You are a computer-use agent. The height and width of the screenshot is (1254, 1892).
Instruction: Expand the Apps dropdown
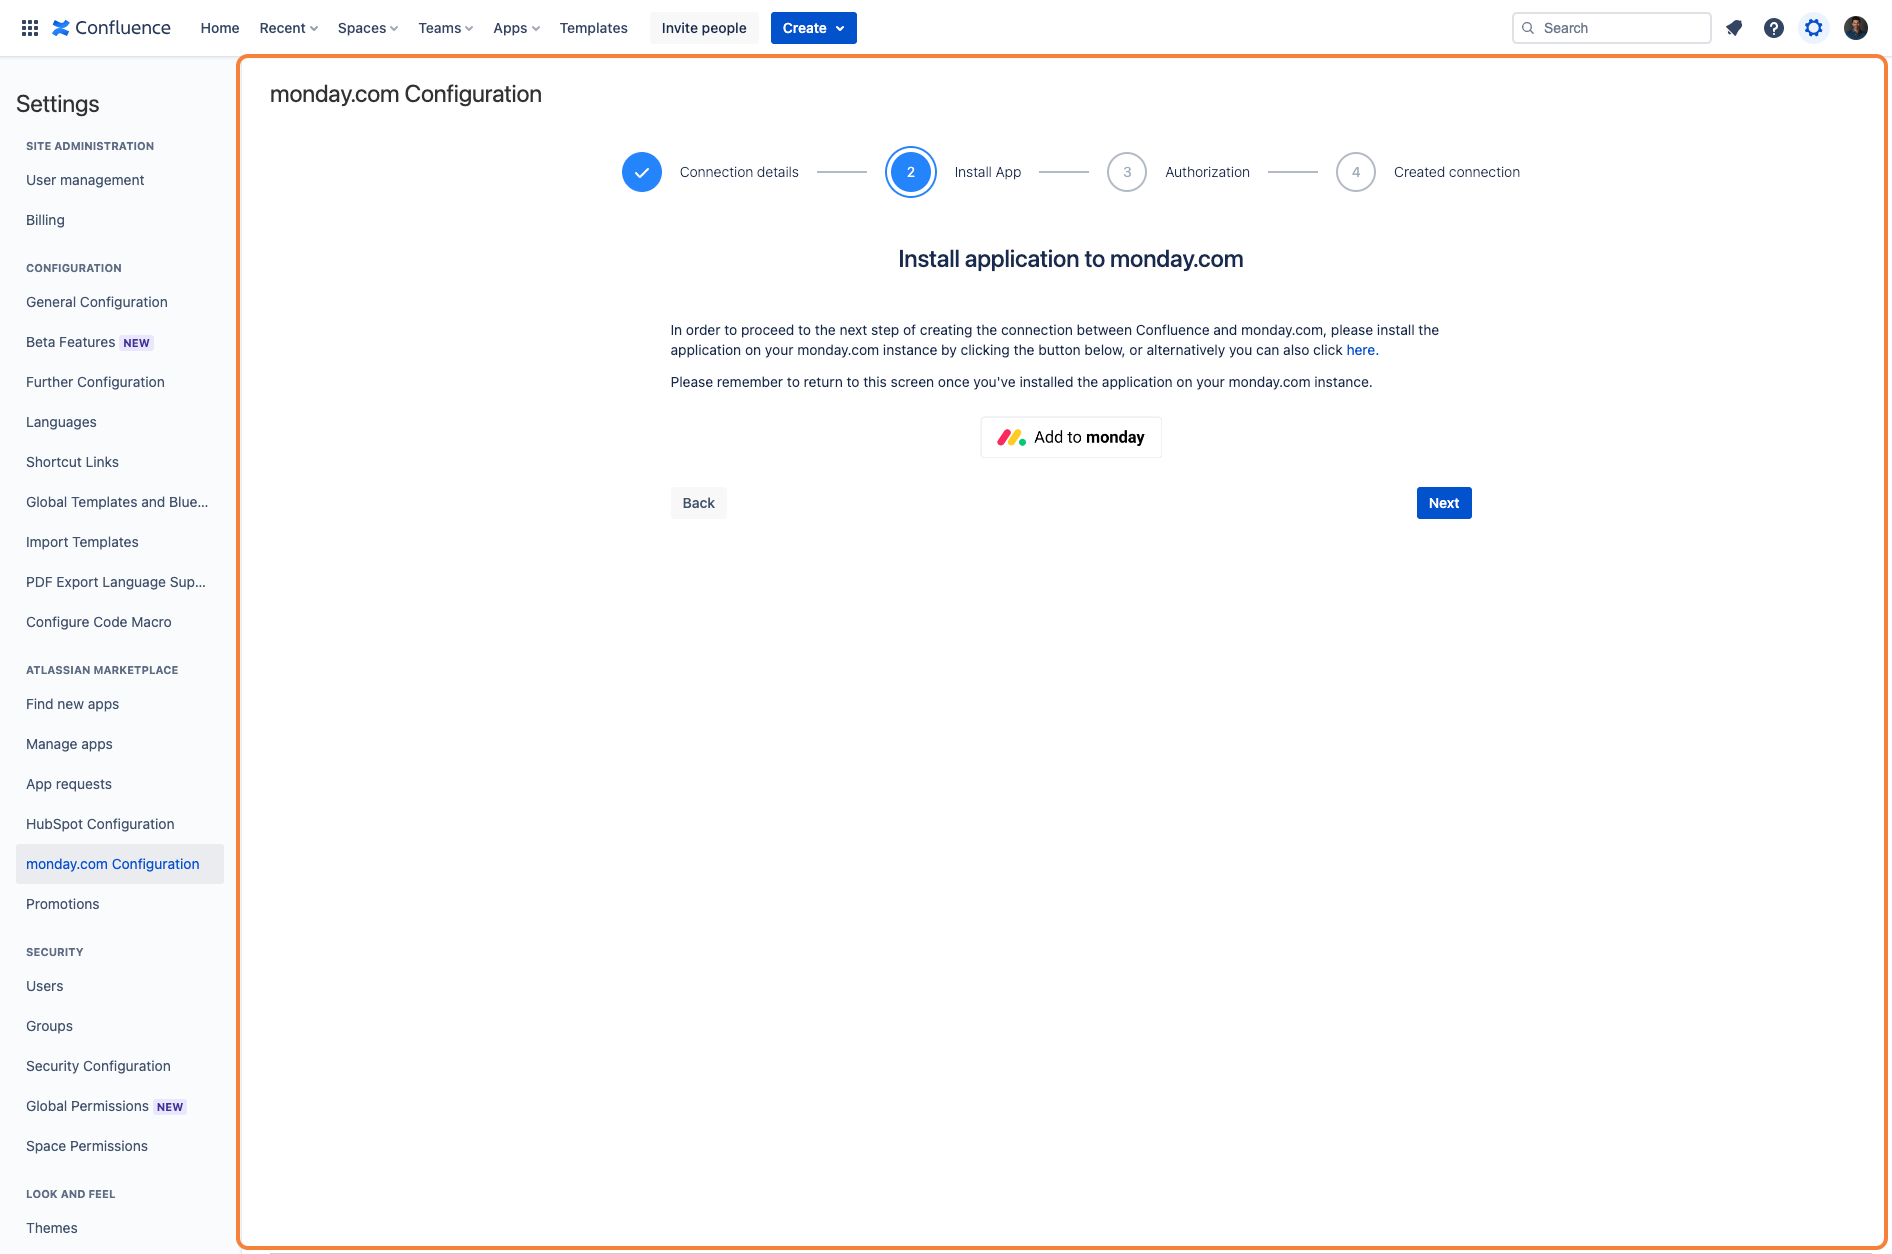point(516,28)
